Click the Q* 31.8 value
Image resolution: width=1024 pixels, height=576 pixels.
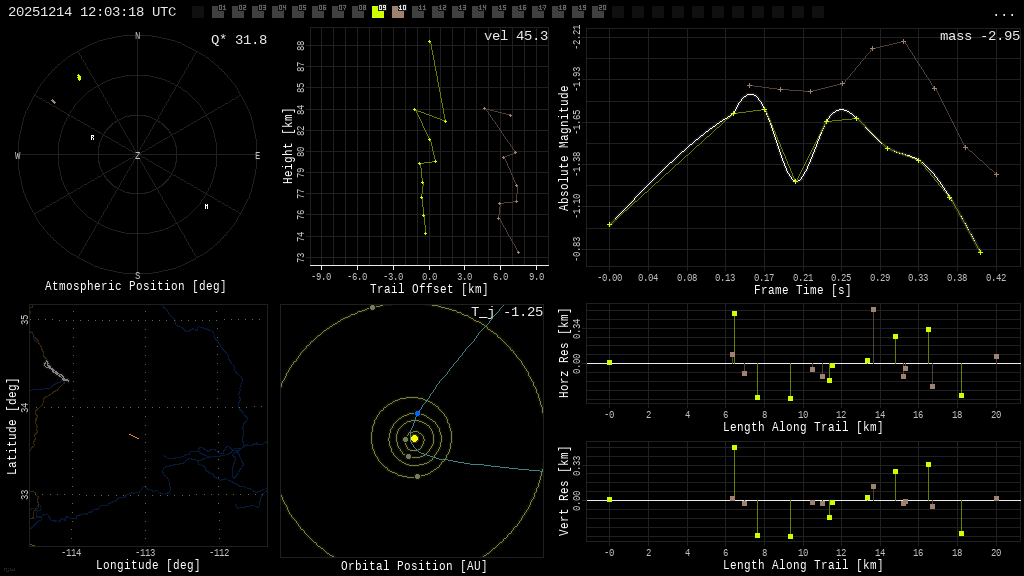click(x=239, y=40)
